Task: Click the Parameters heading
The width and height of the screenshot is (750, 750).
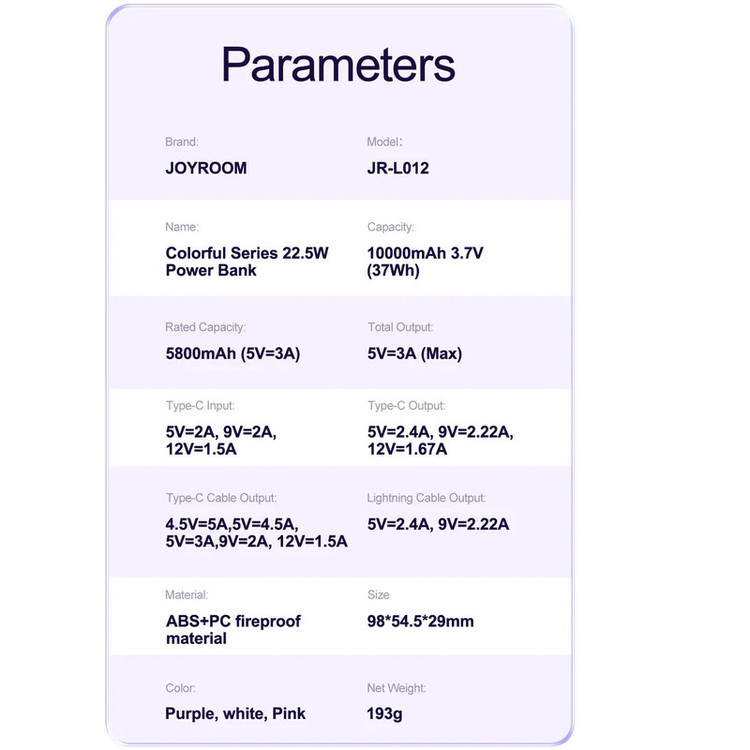Action: pyautogui.click(x=338, y=64)
